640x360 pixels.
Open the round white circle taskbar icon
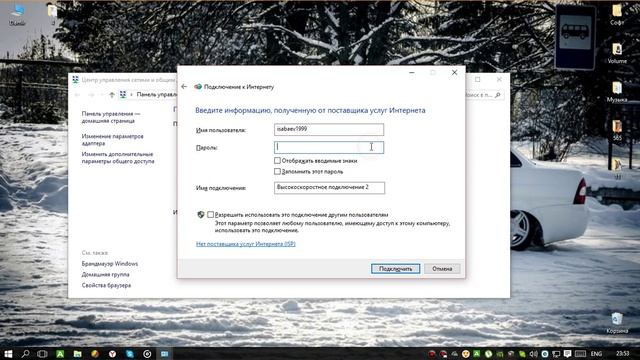147,353
